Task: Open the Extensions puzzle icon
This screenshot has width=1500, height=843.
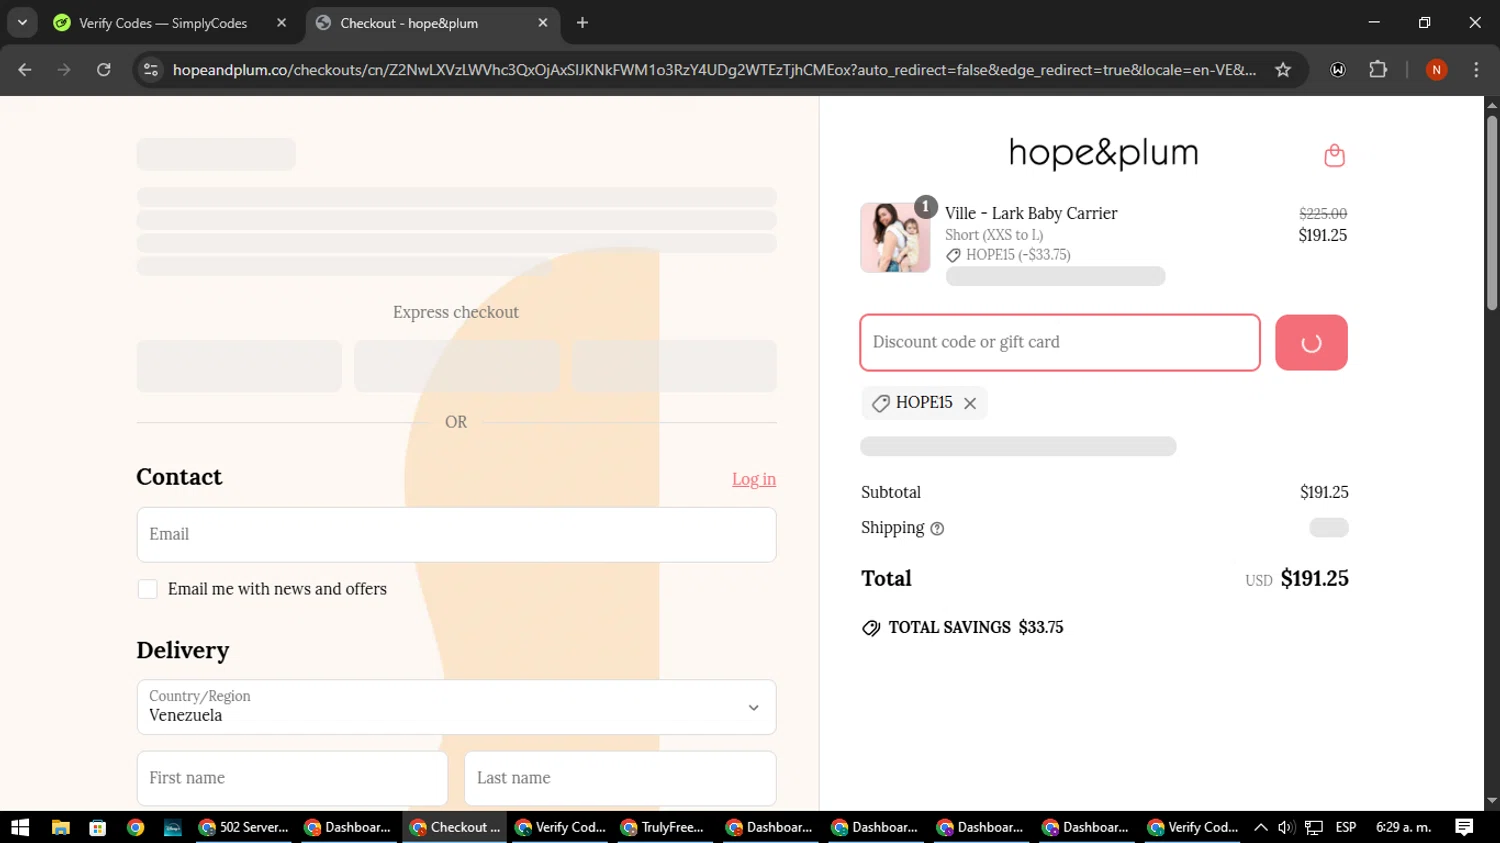Action: 1378,70
